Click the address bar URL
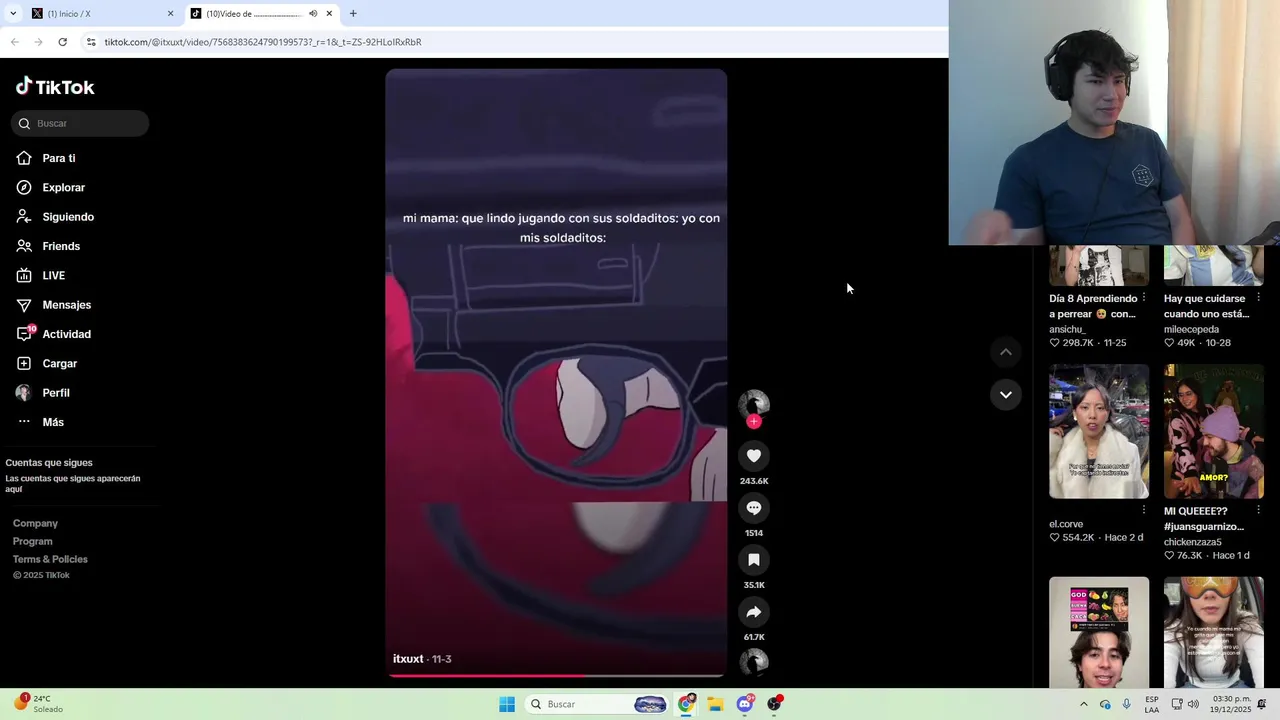This screenshot has width=1280, height=720. [x=262, y=42]
